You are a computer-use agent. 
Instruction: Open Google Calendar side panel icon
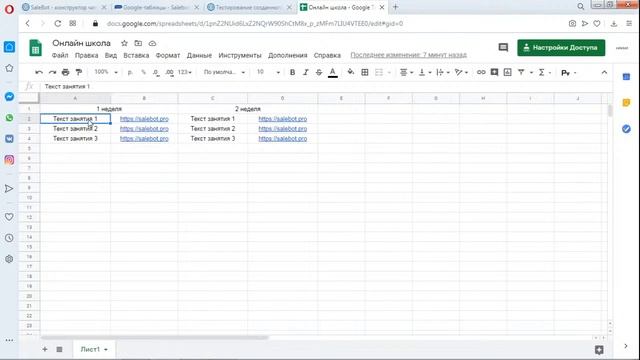click(x=626, y=77)
